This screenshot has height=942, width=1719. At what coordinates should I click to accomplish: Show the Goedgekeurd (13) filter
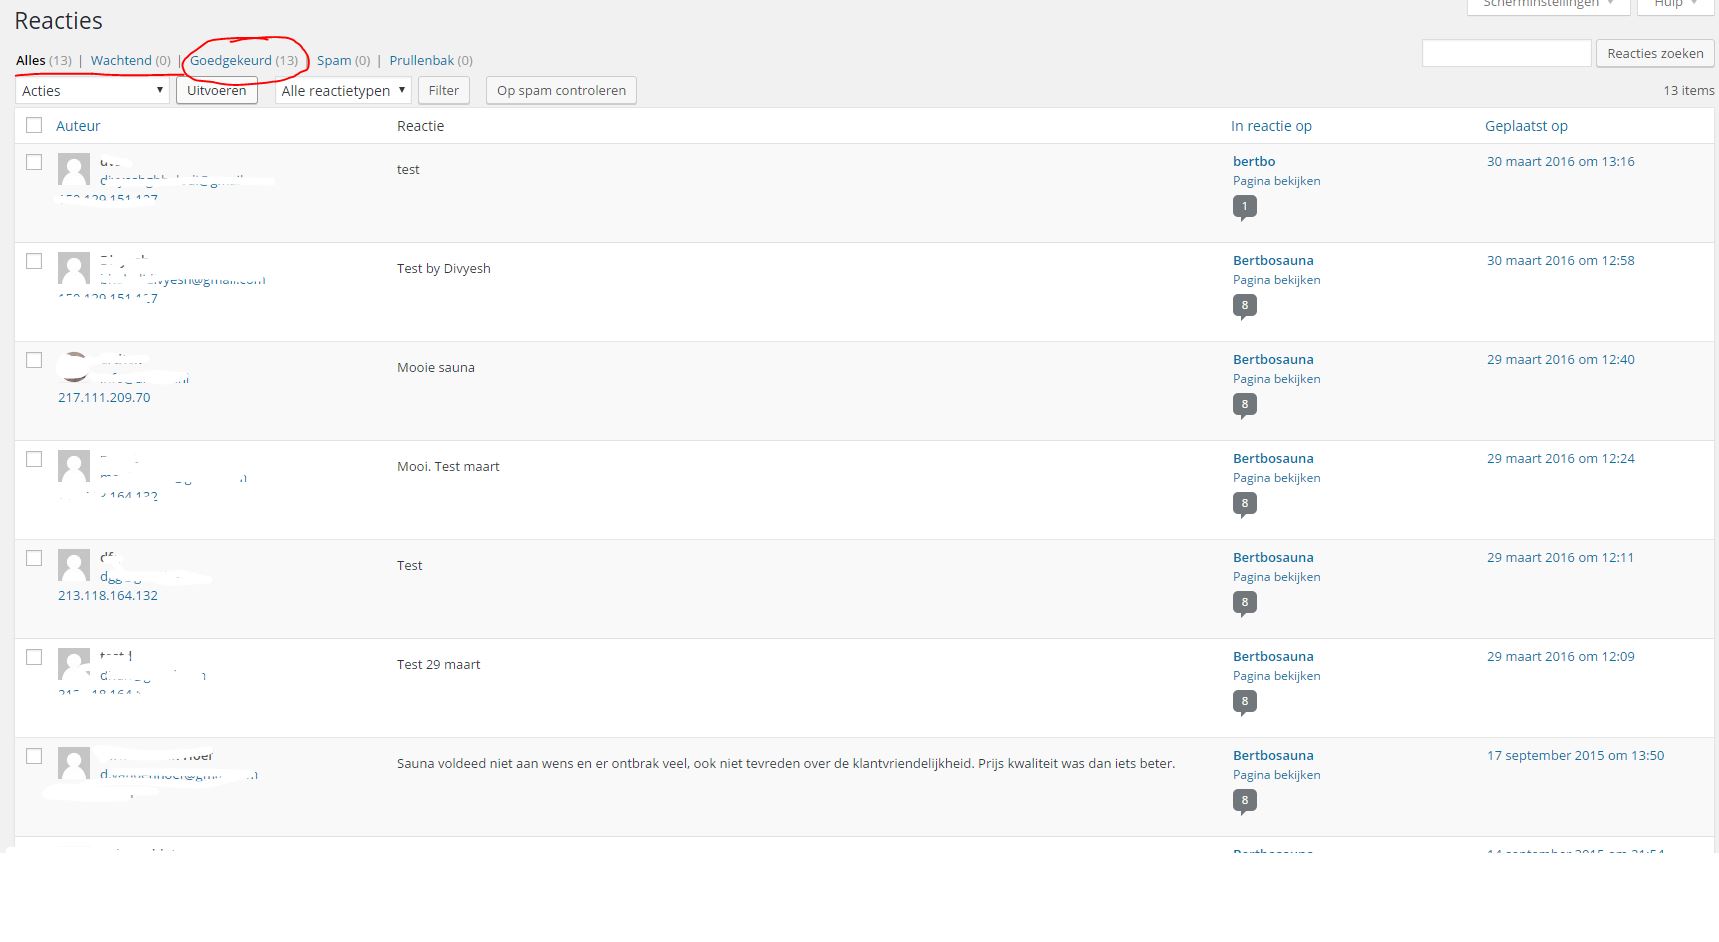(x=244, y=60)
